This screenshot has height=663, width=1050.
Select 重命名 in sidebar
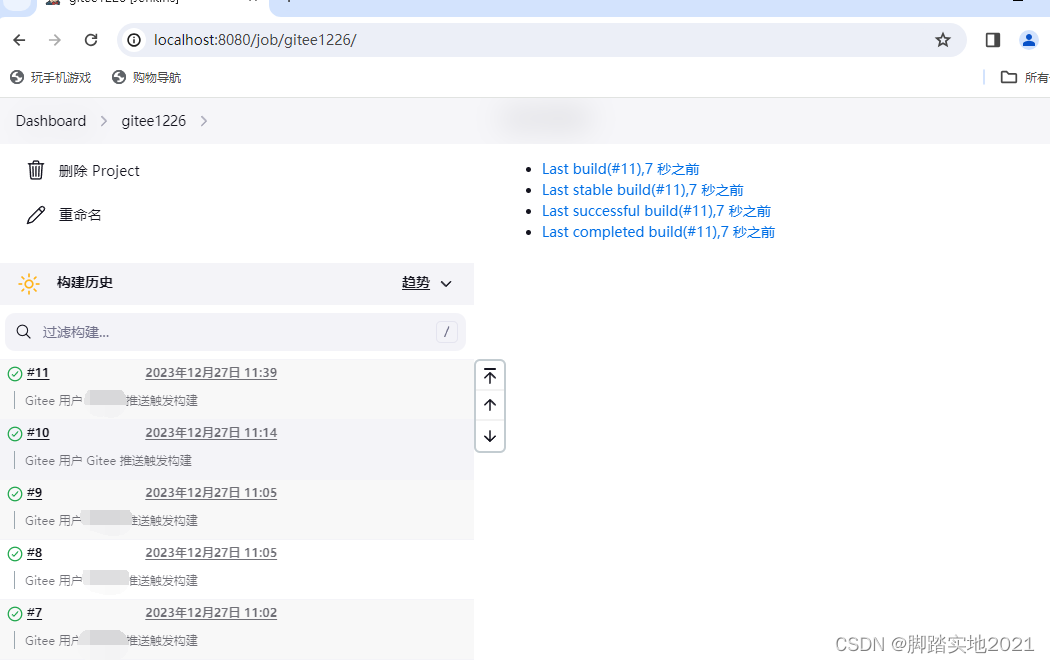[80, 215]
